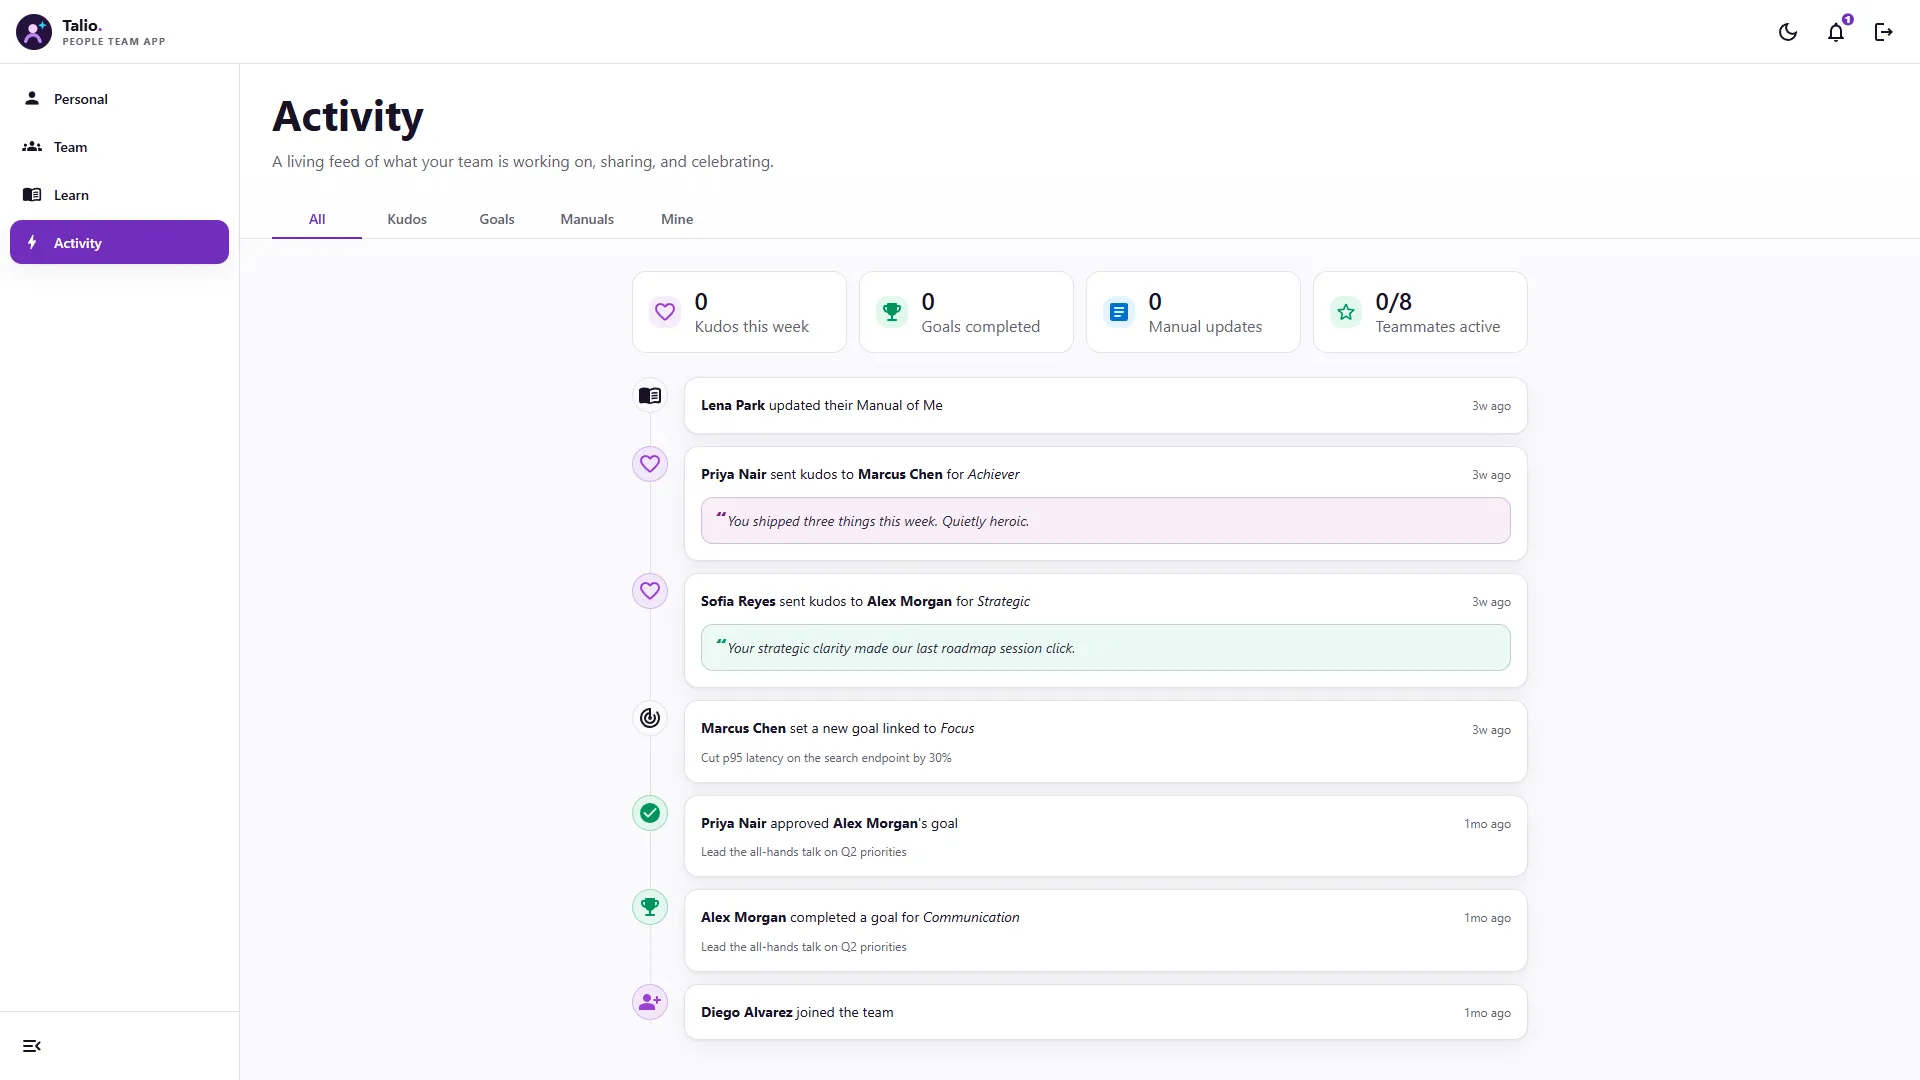The image size is (1920, 1080).
Task: Click the document icon in Manual updates card
Action: click(1119, 312)
